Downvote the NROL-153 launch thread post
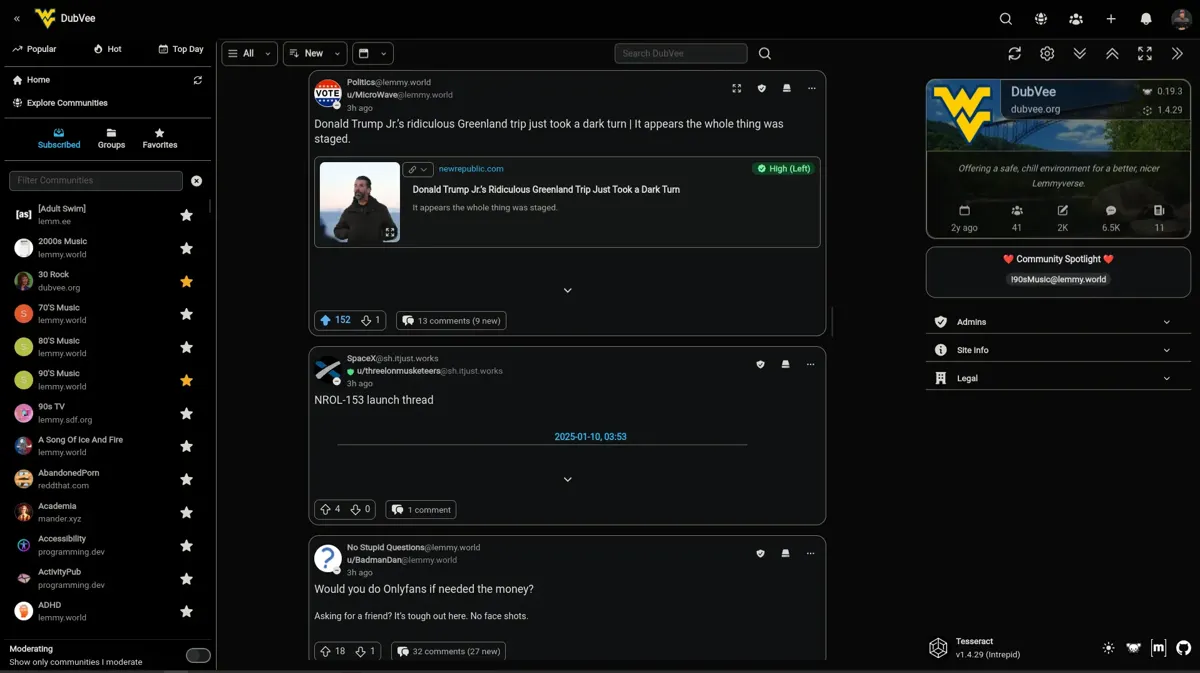This screenshot has width=1200, height=673. coord(355,509)
